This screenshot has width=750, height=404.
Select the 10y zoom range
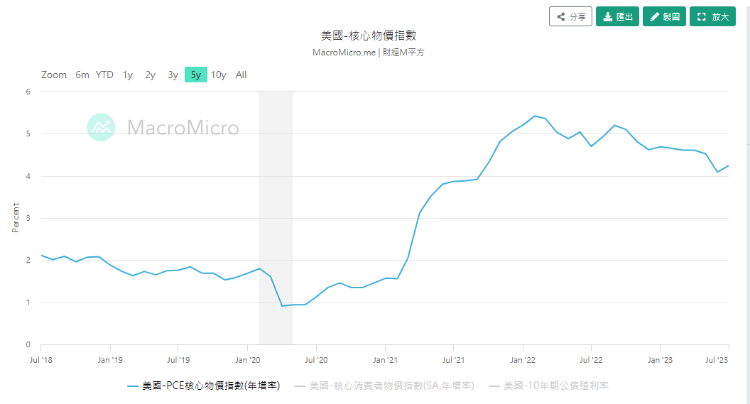[218, 75]
